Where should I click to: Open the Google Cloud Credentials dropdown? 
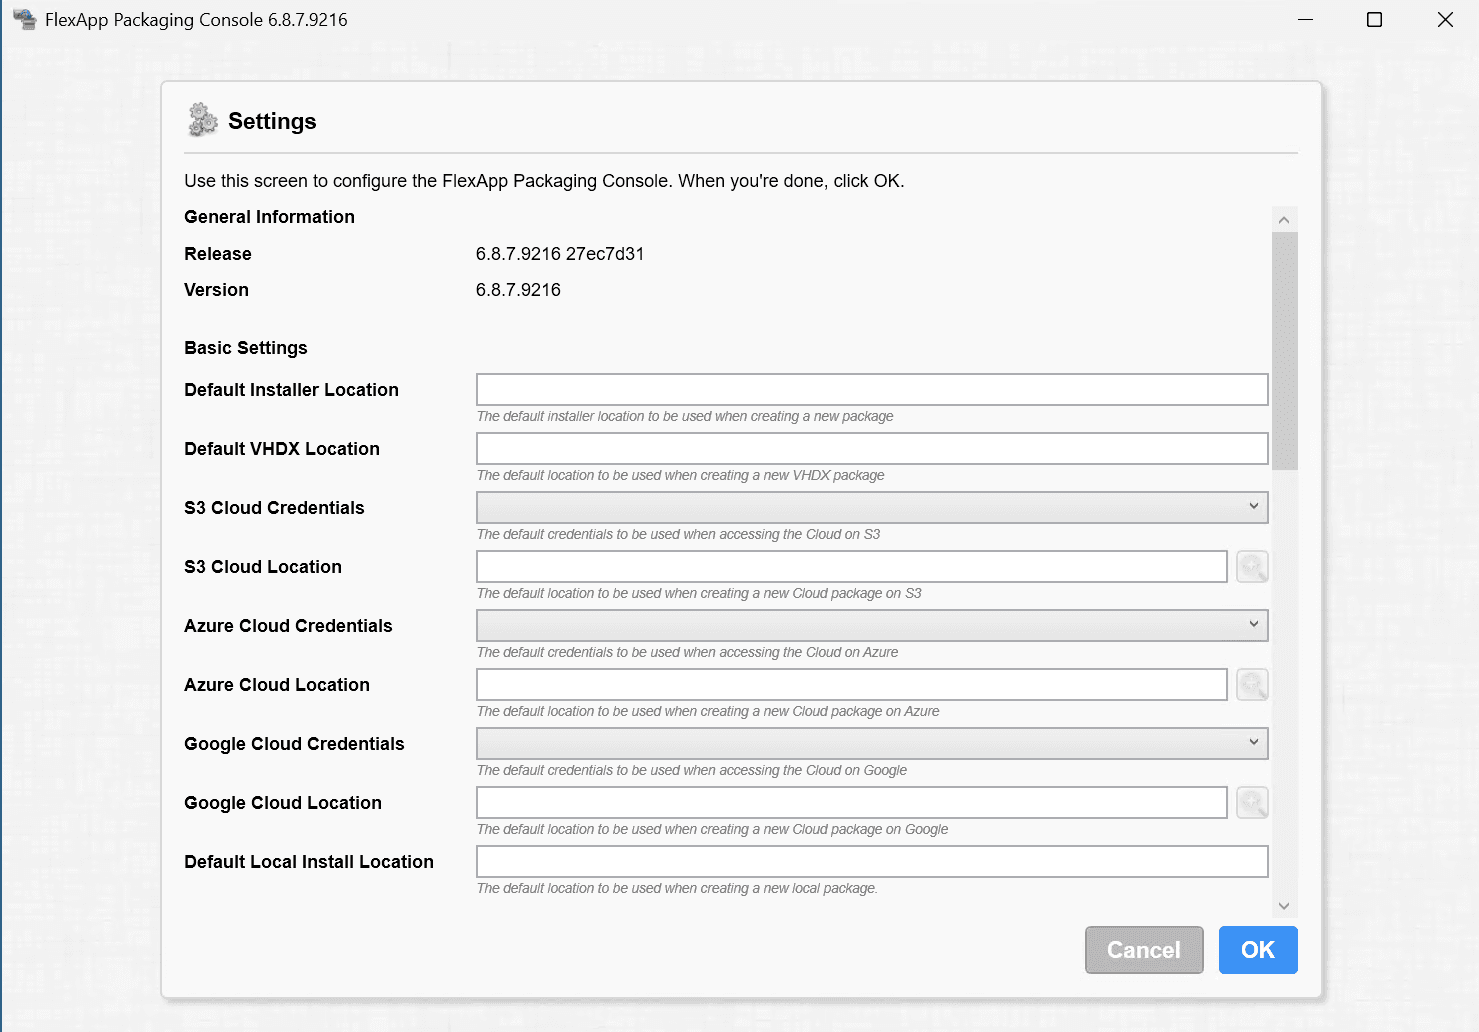click(871, 743)
